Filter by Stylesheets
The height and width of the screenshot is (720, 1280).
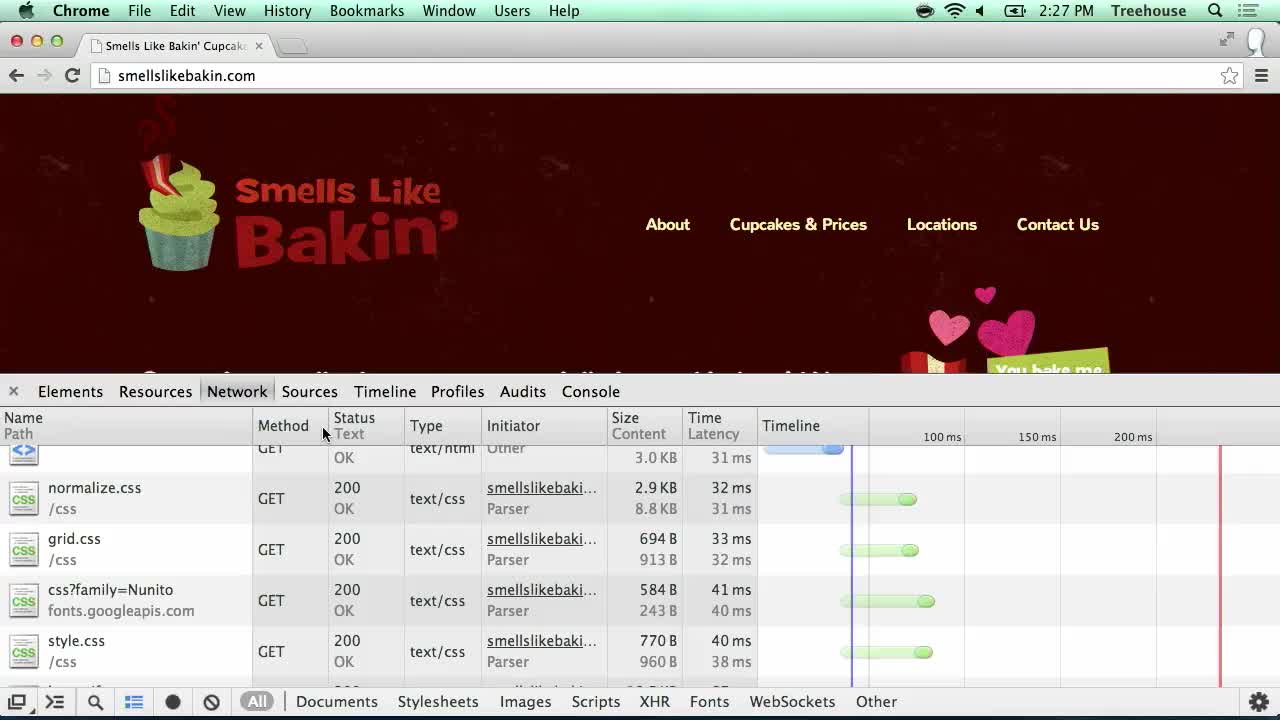[438, 702]
